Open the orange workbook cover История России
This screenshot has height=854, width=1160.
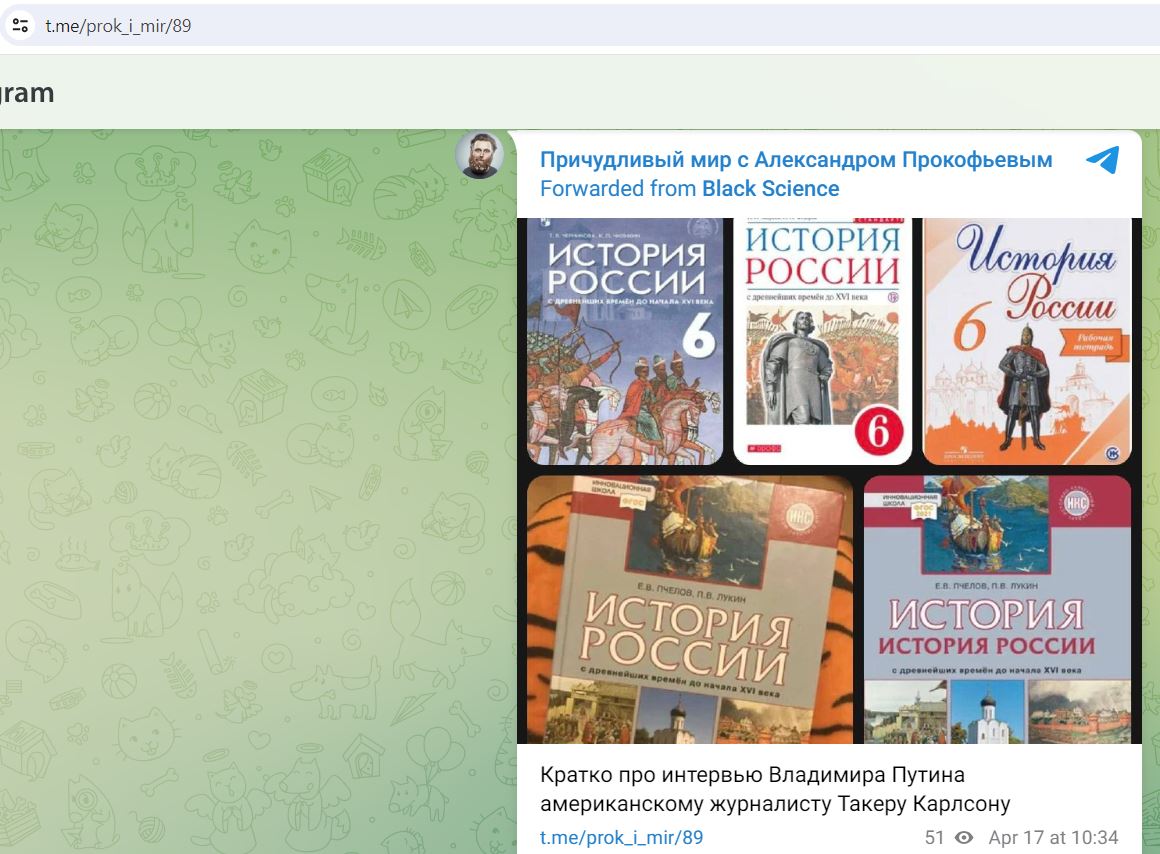point(1027,341)
